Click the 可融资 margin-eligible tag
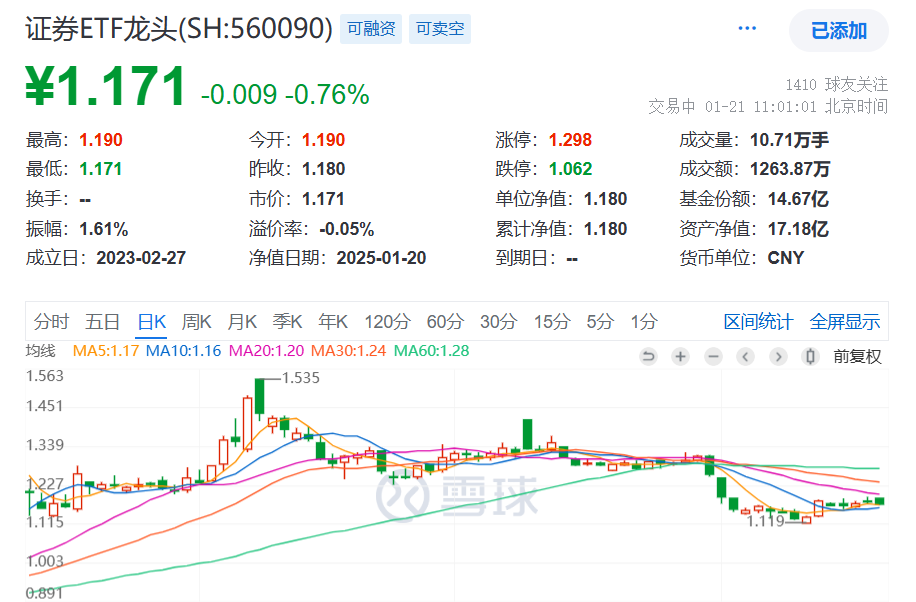916x602 pixels. (371, 30)
